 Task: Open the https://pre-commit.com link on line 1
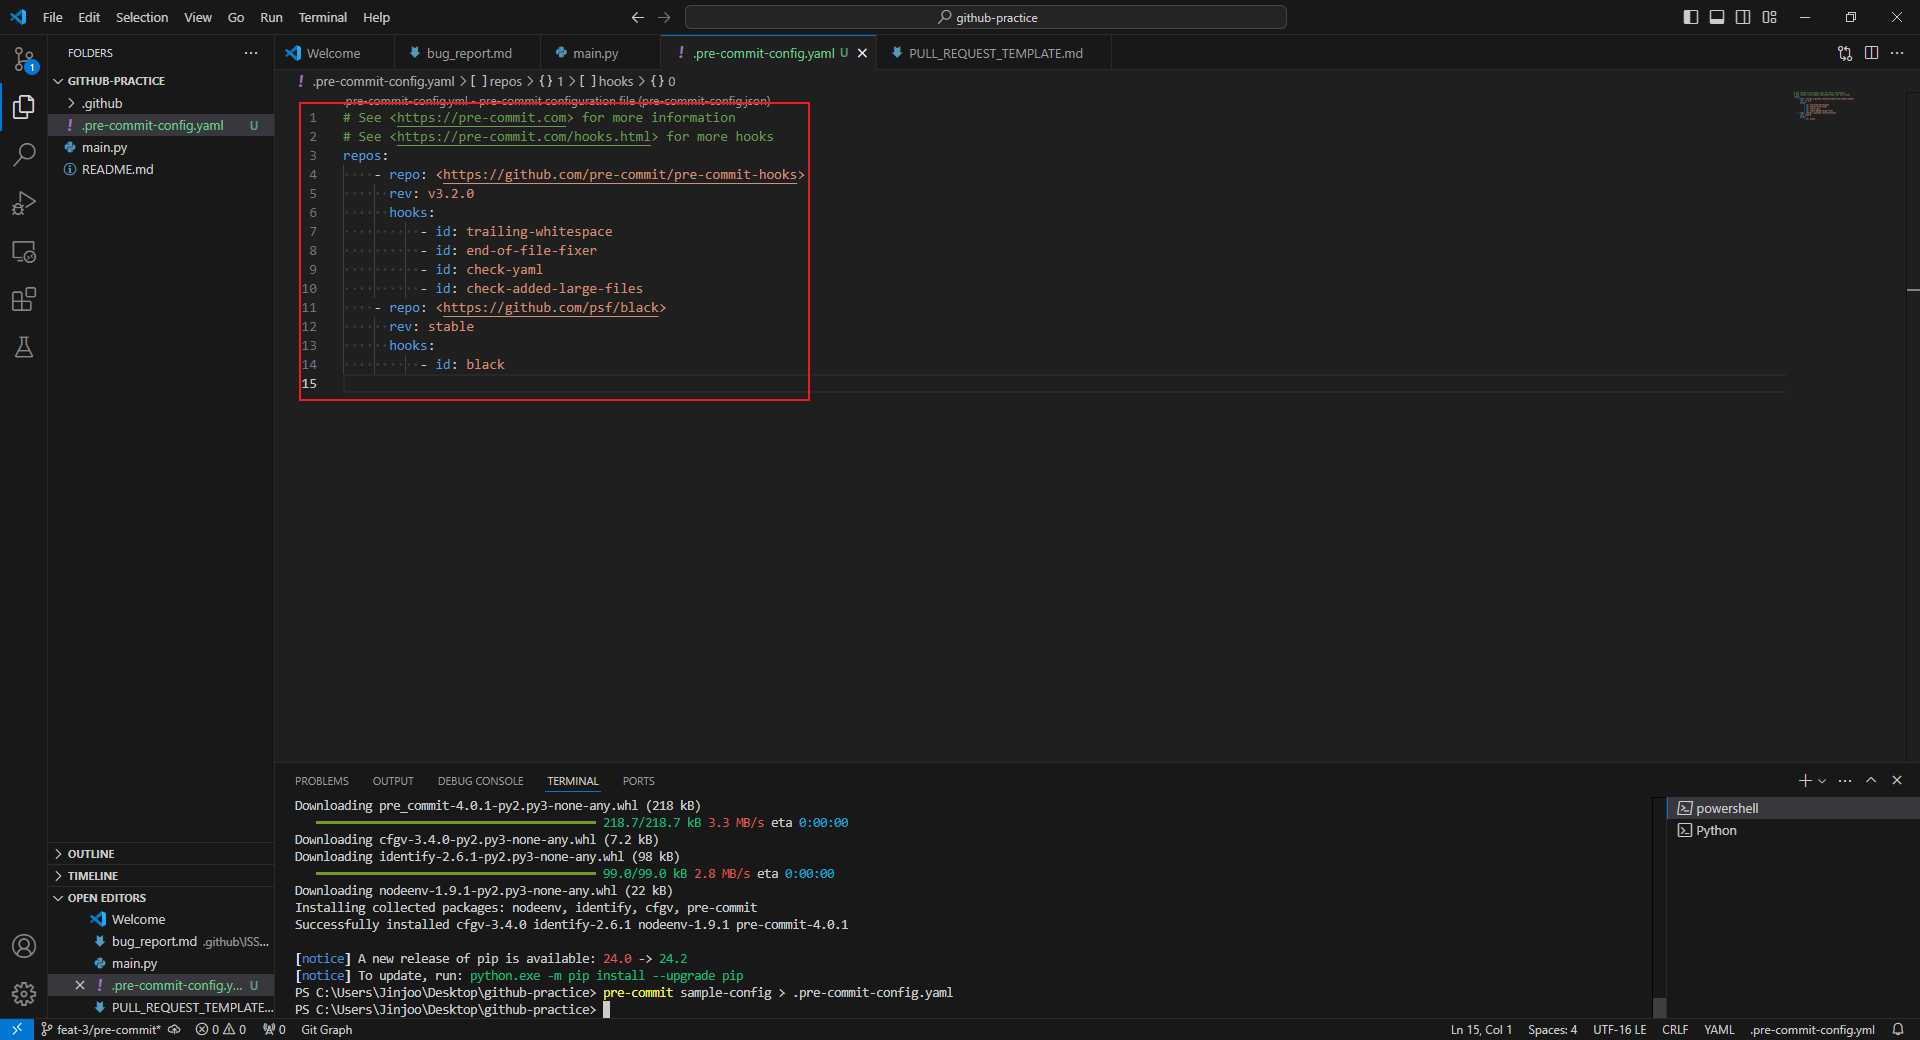[482, 118]
